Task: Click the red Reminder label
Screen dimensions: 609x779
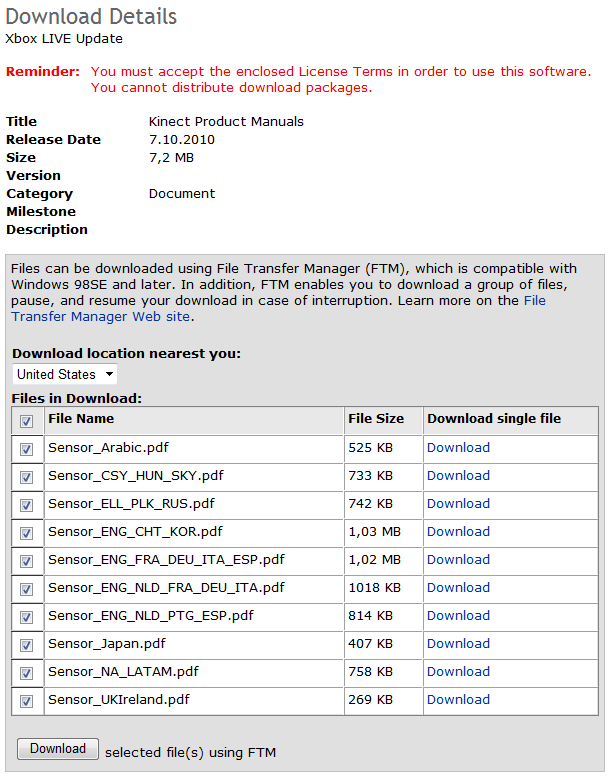Action: point(43,72)
